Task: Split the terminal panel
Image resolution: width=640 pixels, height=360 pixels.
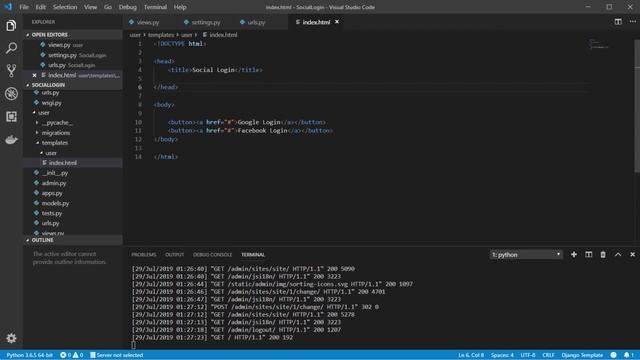Action: pos(589,254)
